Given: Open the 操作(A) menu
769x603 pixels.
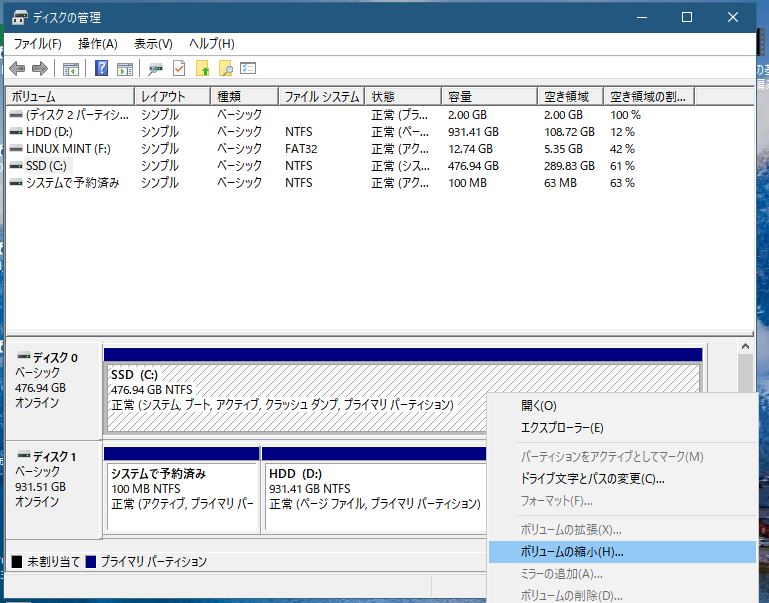Looking at the screenshot, I should point(98,44).
